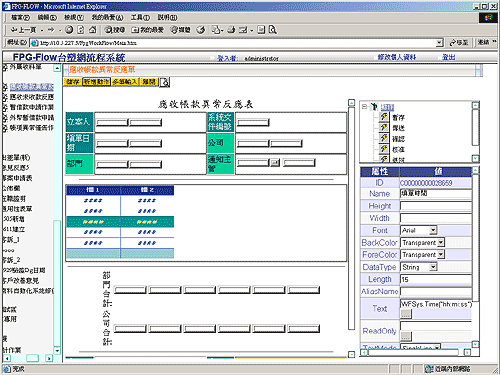Click the Forward arrow in IE toolbar
This screenshot has height=375, width=500.
coord(51,30)
